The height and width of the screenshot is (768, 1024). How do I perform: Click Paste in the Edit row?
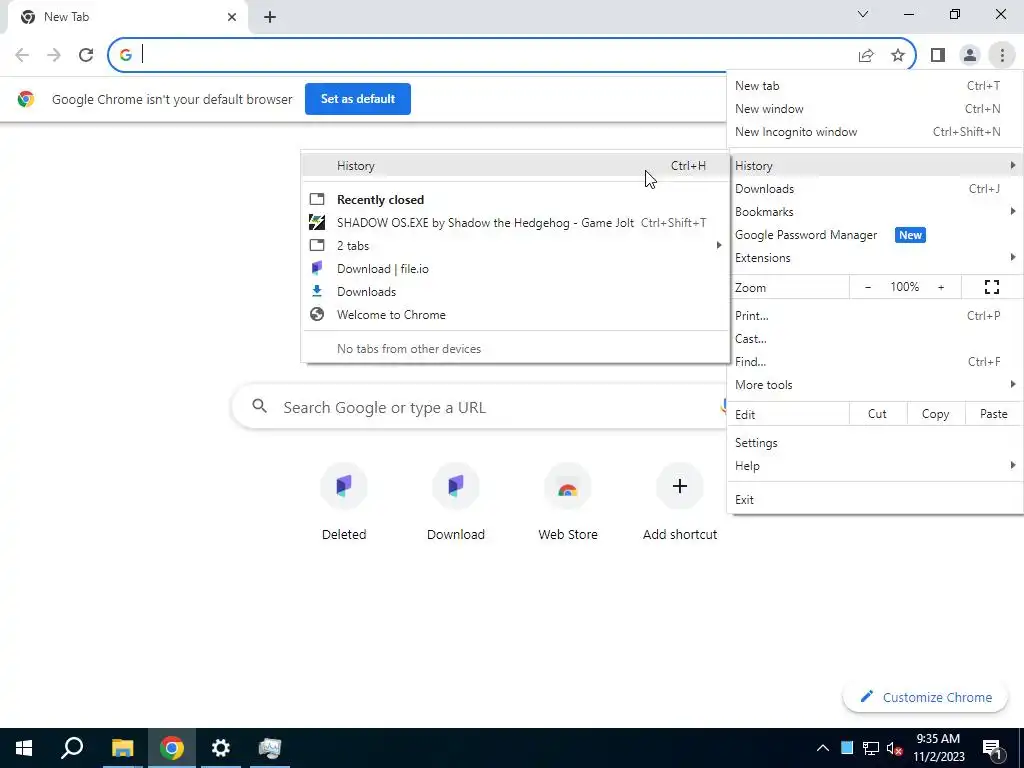coord(993,414)
